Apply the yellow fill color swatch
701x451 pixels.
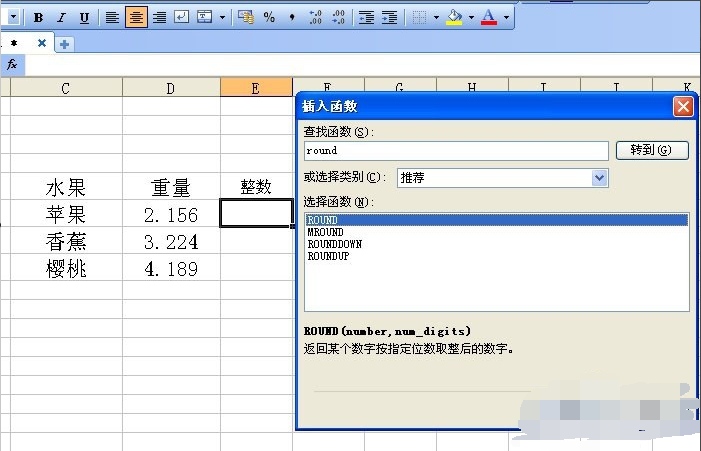pos(454,17)
